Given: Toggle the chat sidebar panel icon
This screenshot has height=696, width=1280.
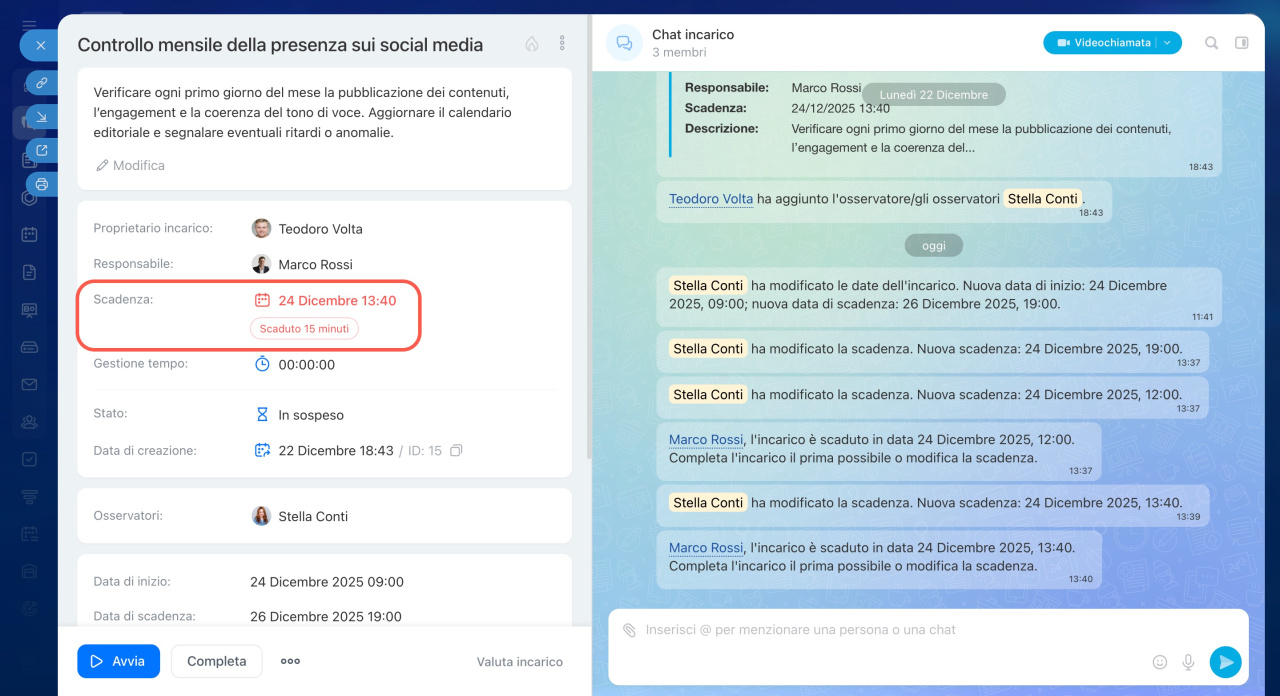Looking at the screenshot, I should 1242,43.
